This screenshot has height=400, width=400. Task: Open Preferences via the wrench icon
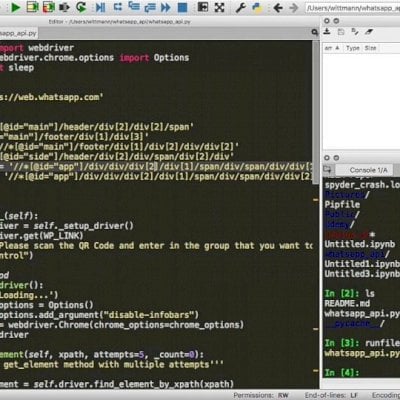tap(241, 7)
